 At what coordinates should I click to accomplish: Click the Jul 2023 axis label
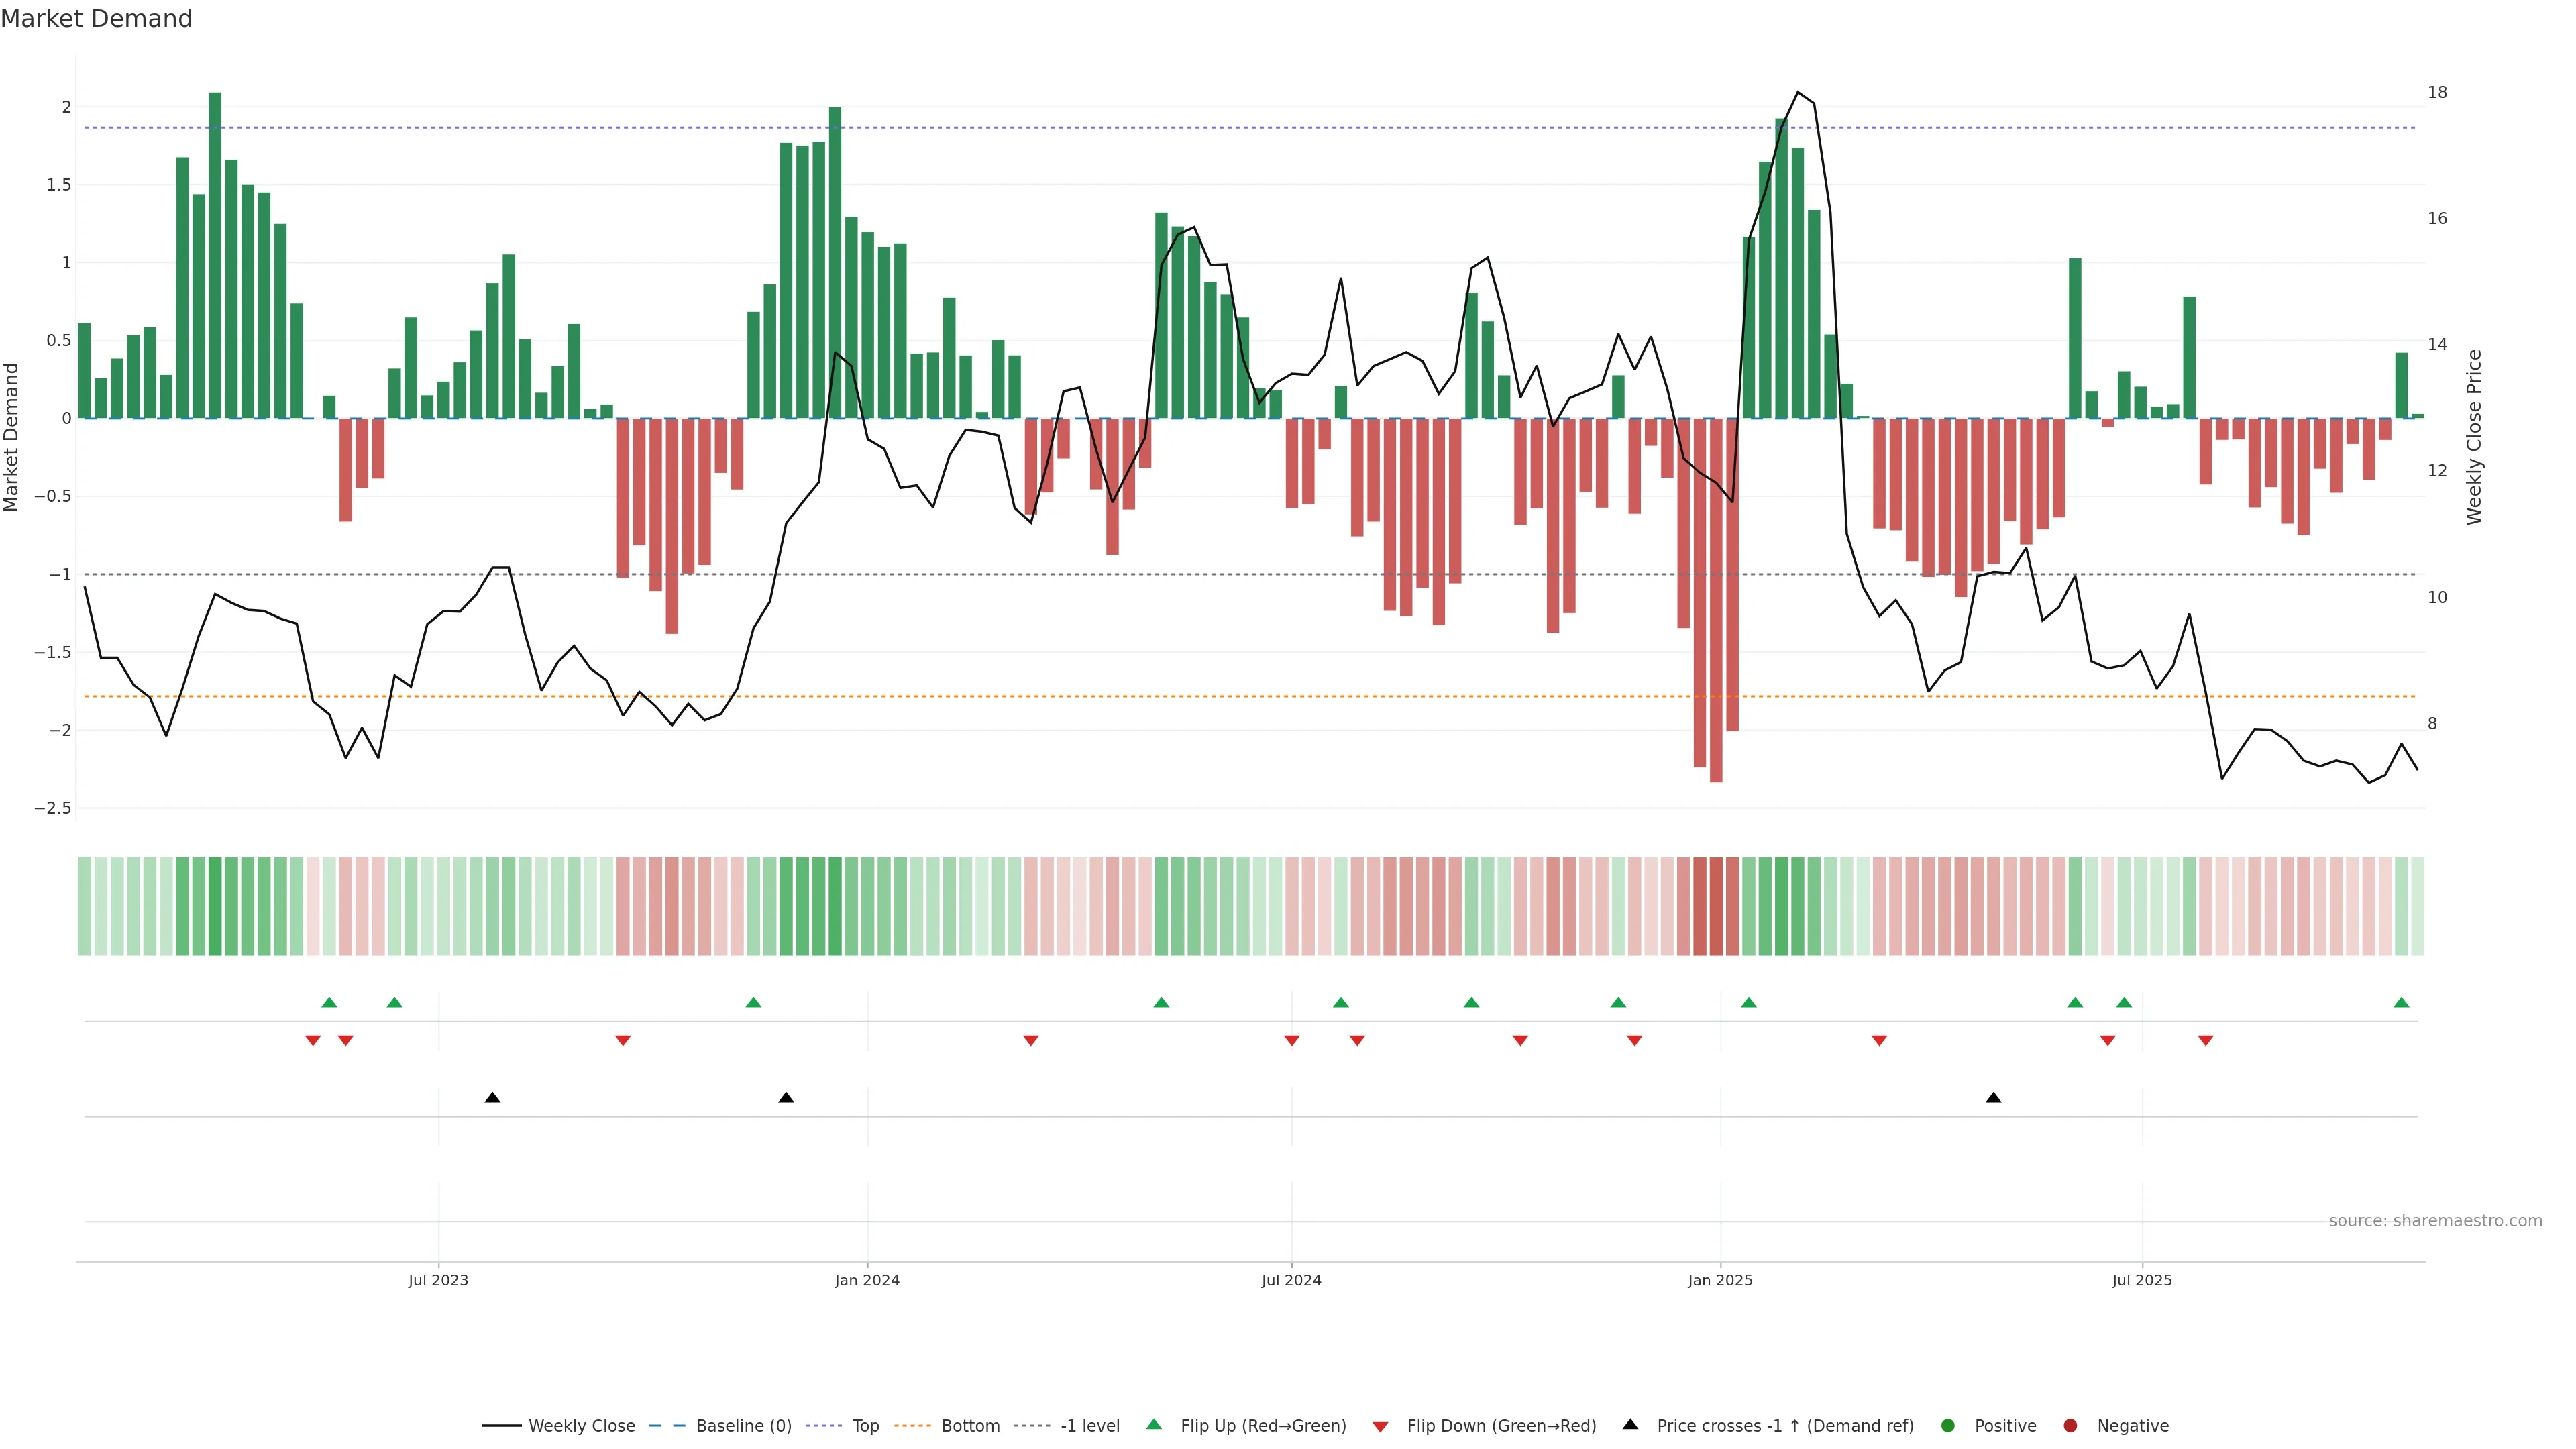tap(438, 1280)
